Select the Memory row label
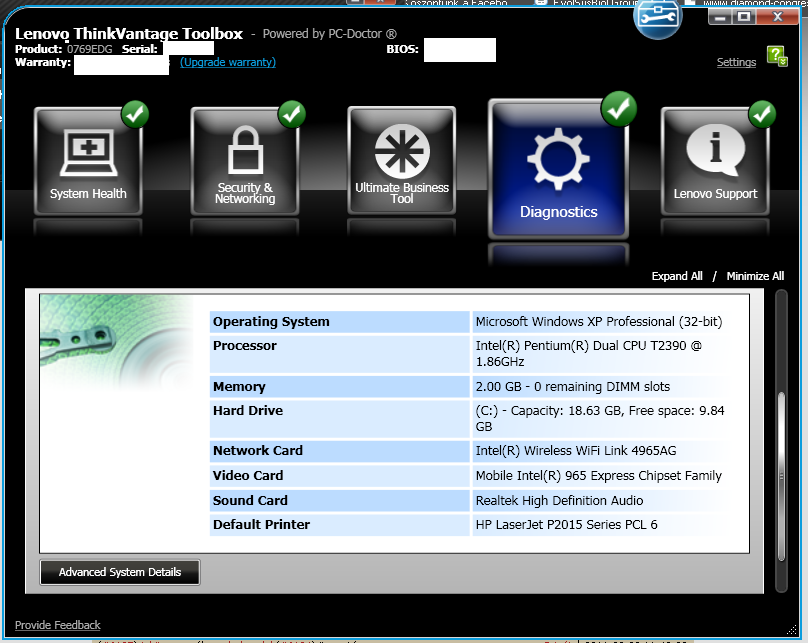The width and height of the screenshot is (808, 643). point(339,386)
